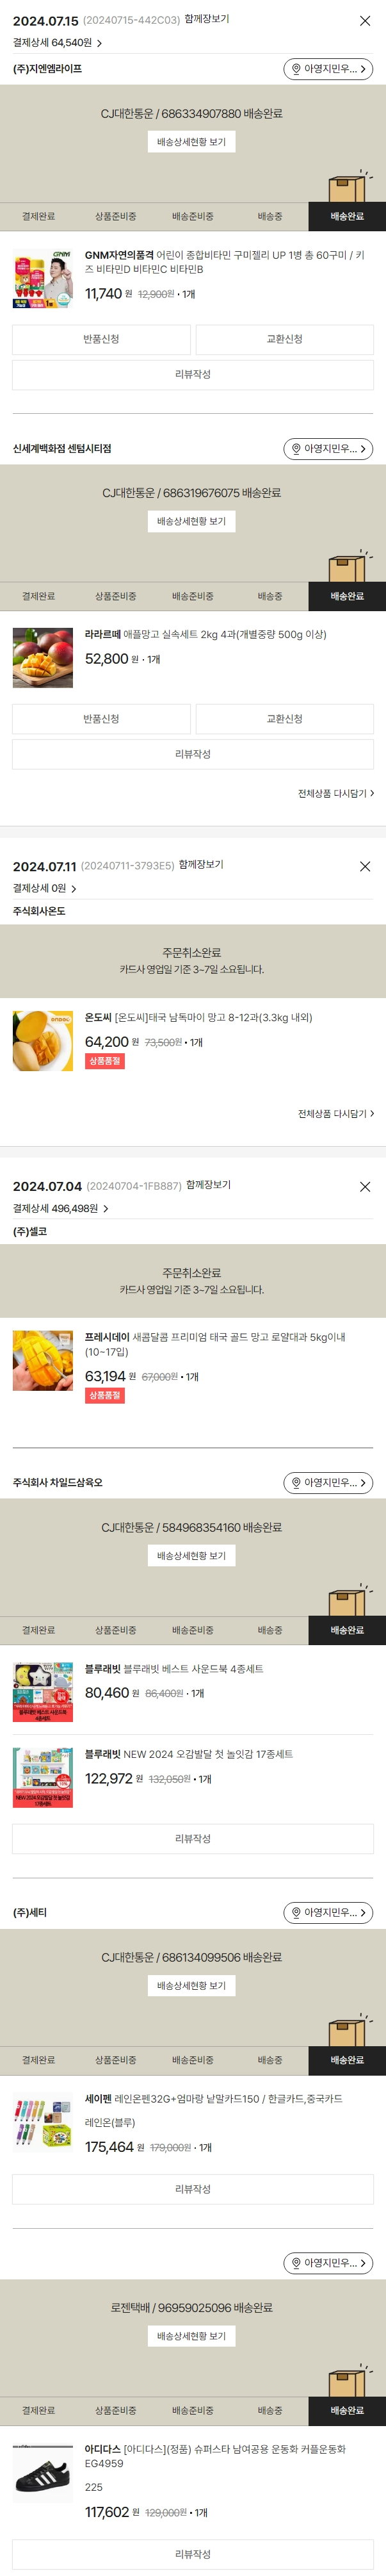Viewport: 386px width, 2576px height.
Task: Remove the 2024.07.04 order with X icon
Action: pyautogui.click(x=365, y=1186)
